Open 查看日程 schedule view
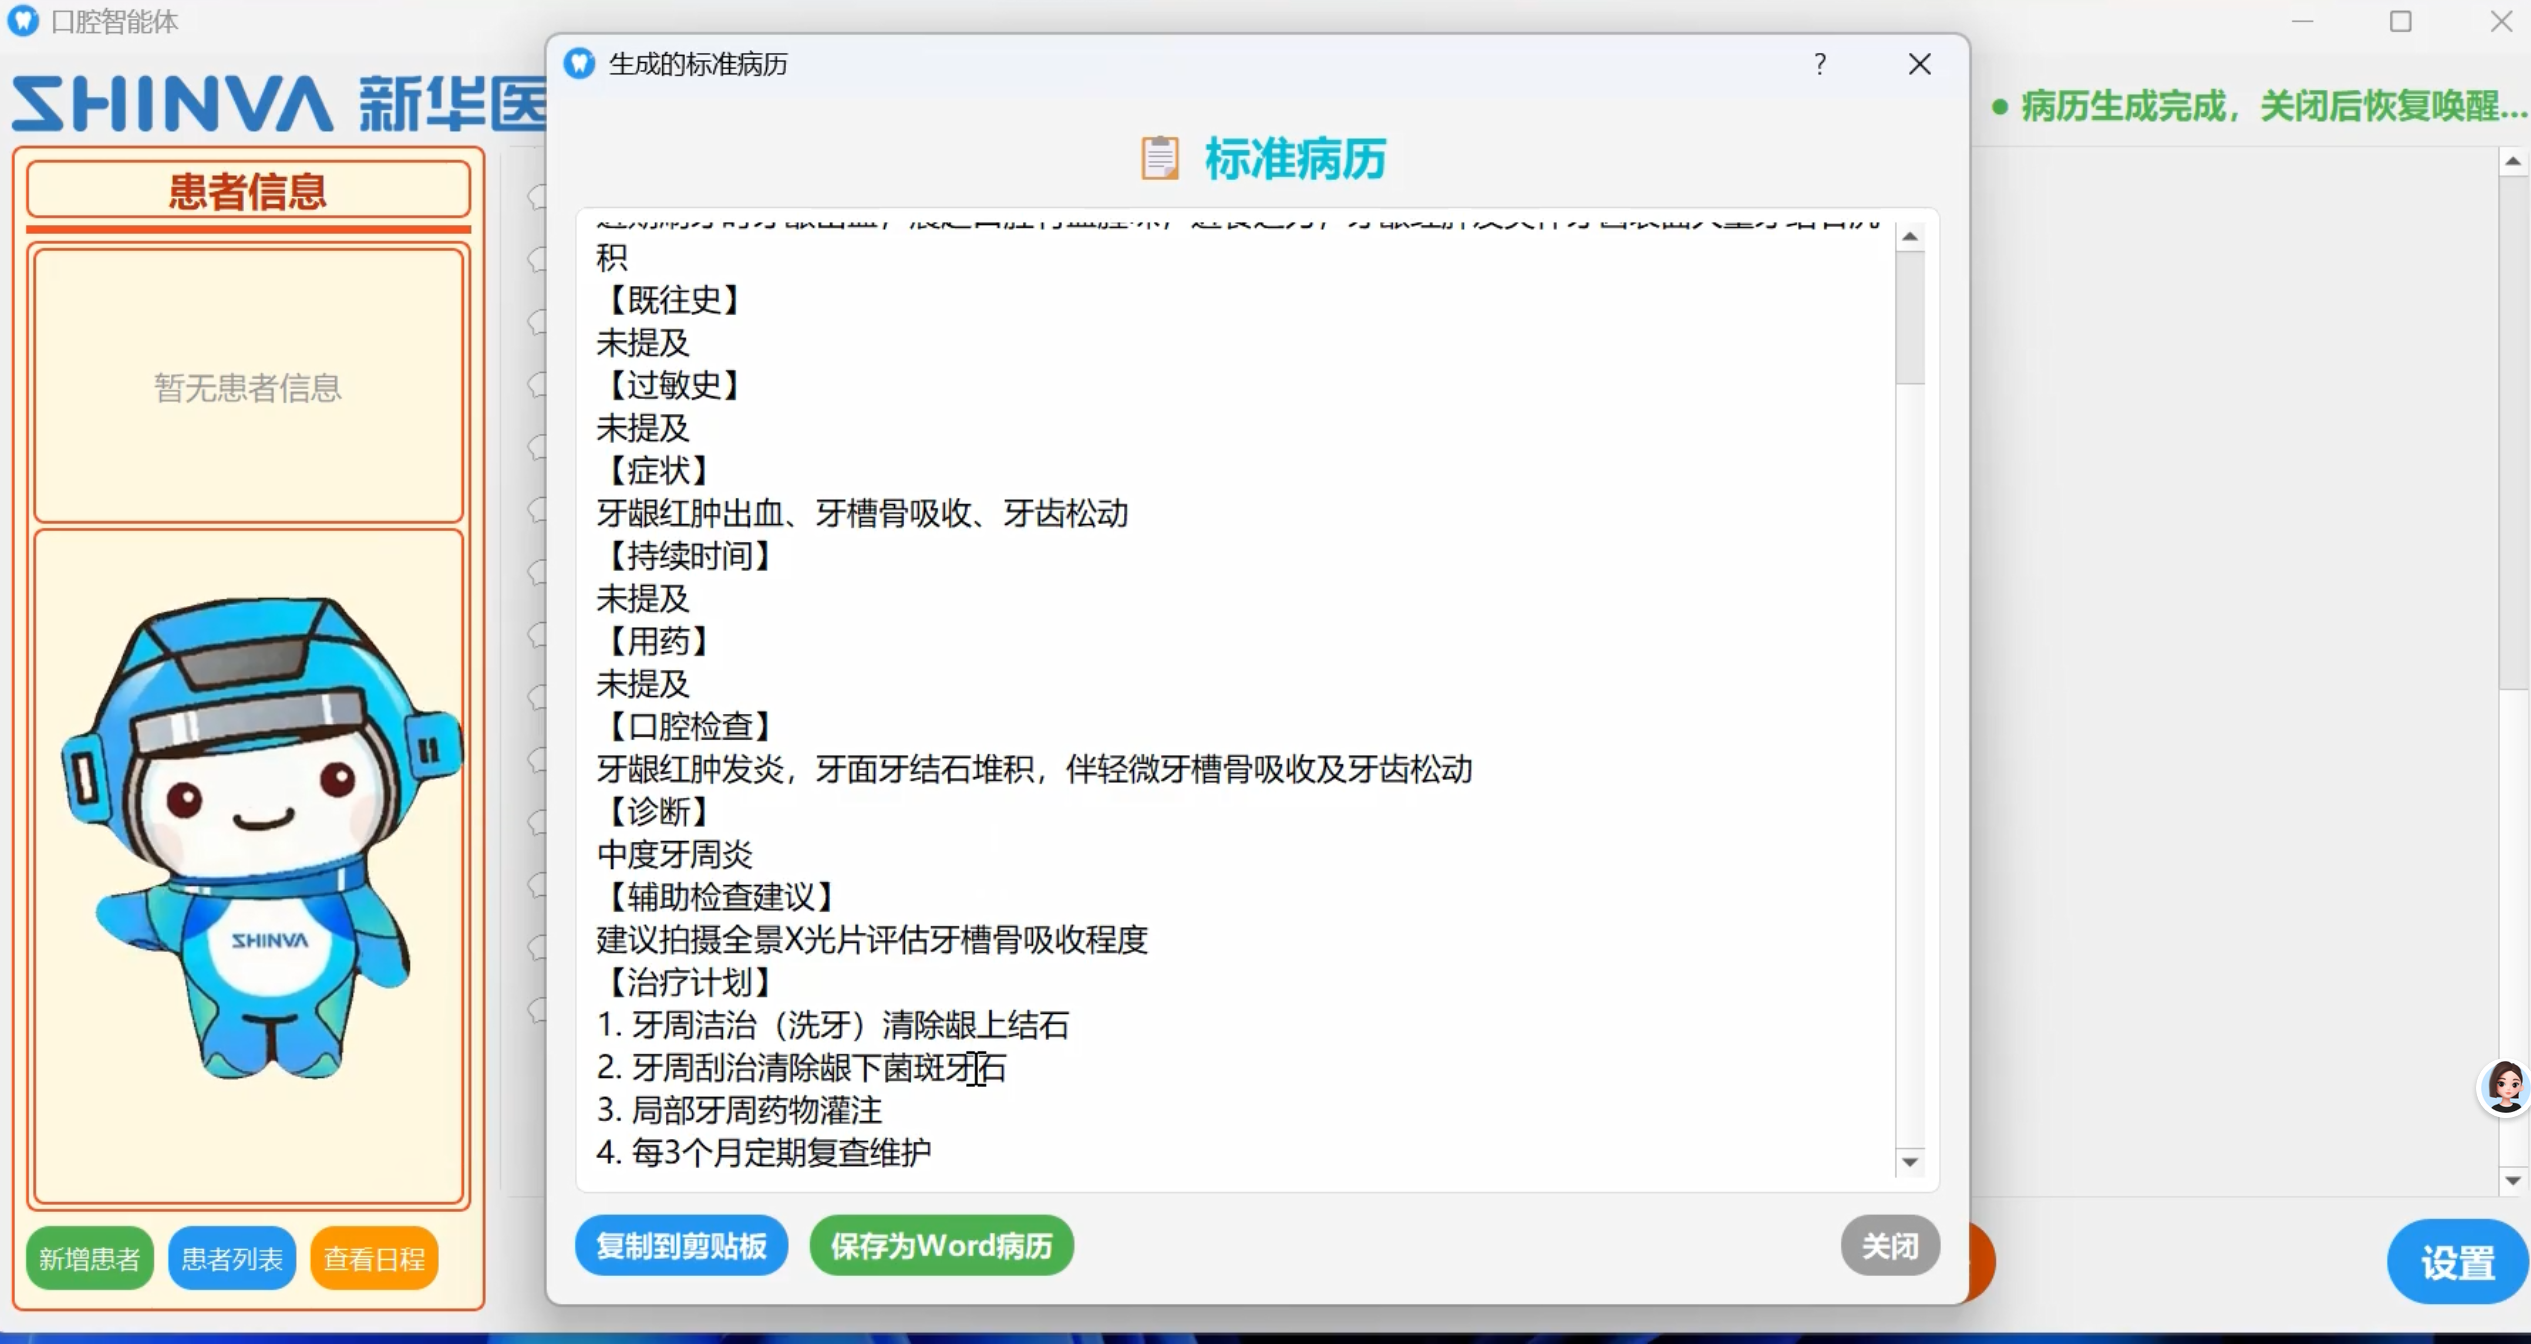 click(374, 1258)
